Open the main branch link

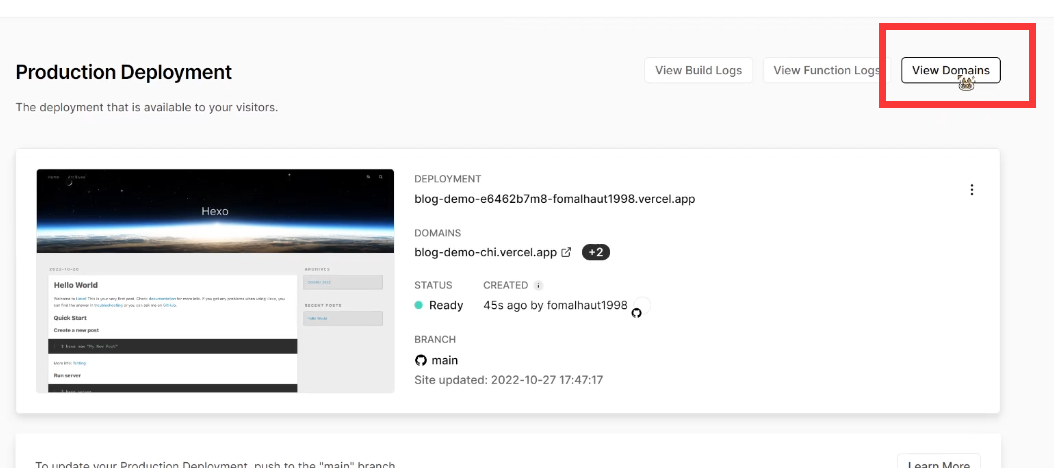445,360
